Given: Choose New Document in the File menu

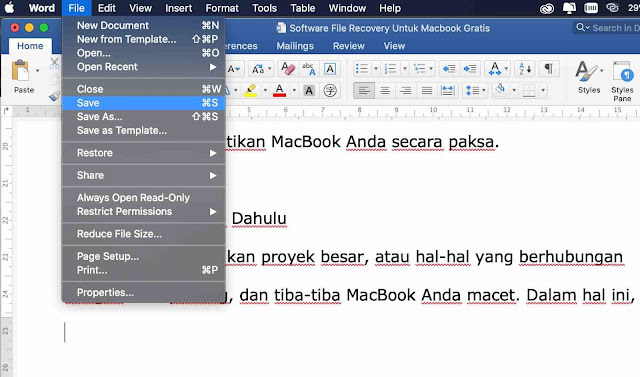Looking at the screenshot, I should (144, 25).
